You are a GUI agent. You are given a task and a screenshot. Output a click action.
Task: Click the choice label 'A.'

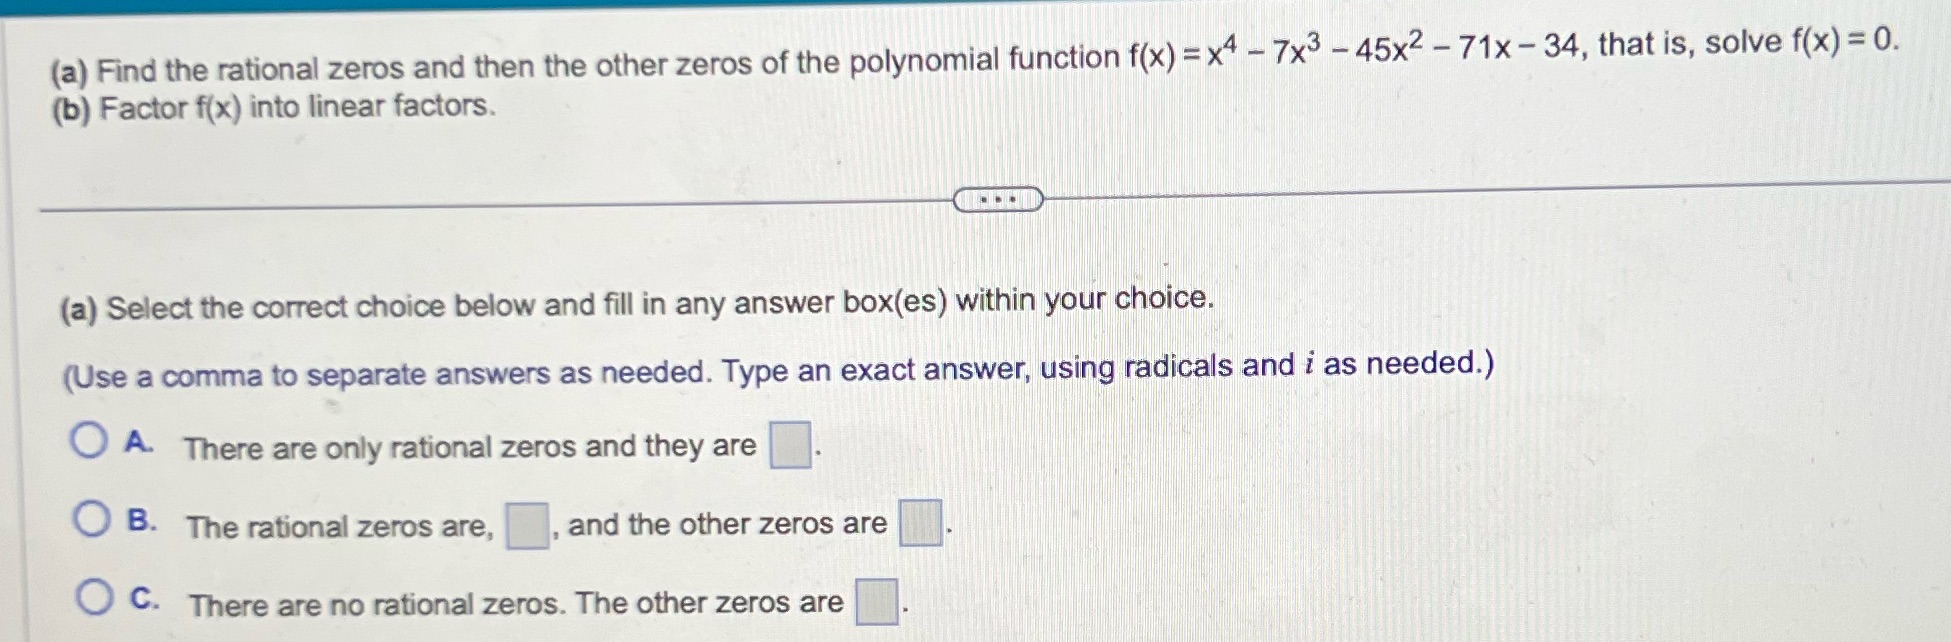coord(139,440)
